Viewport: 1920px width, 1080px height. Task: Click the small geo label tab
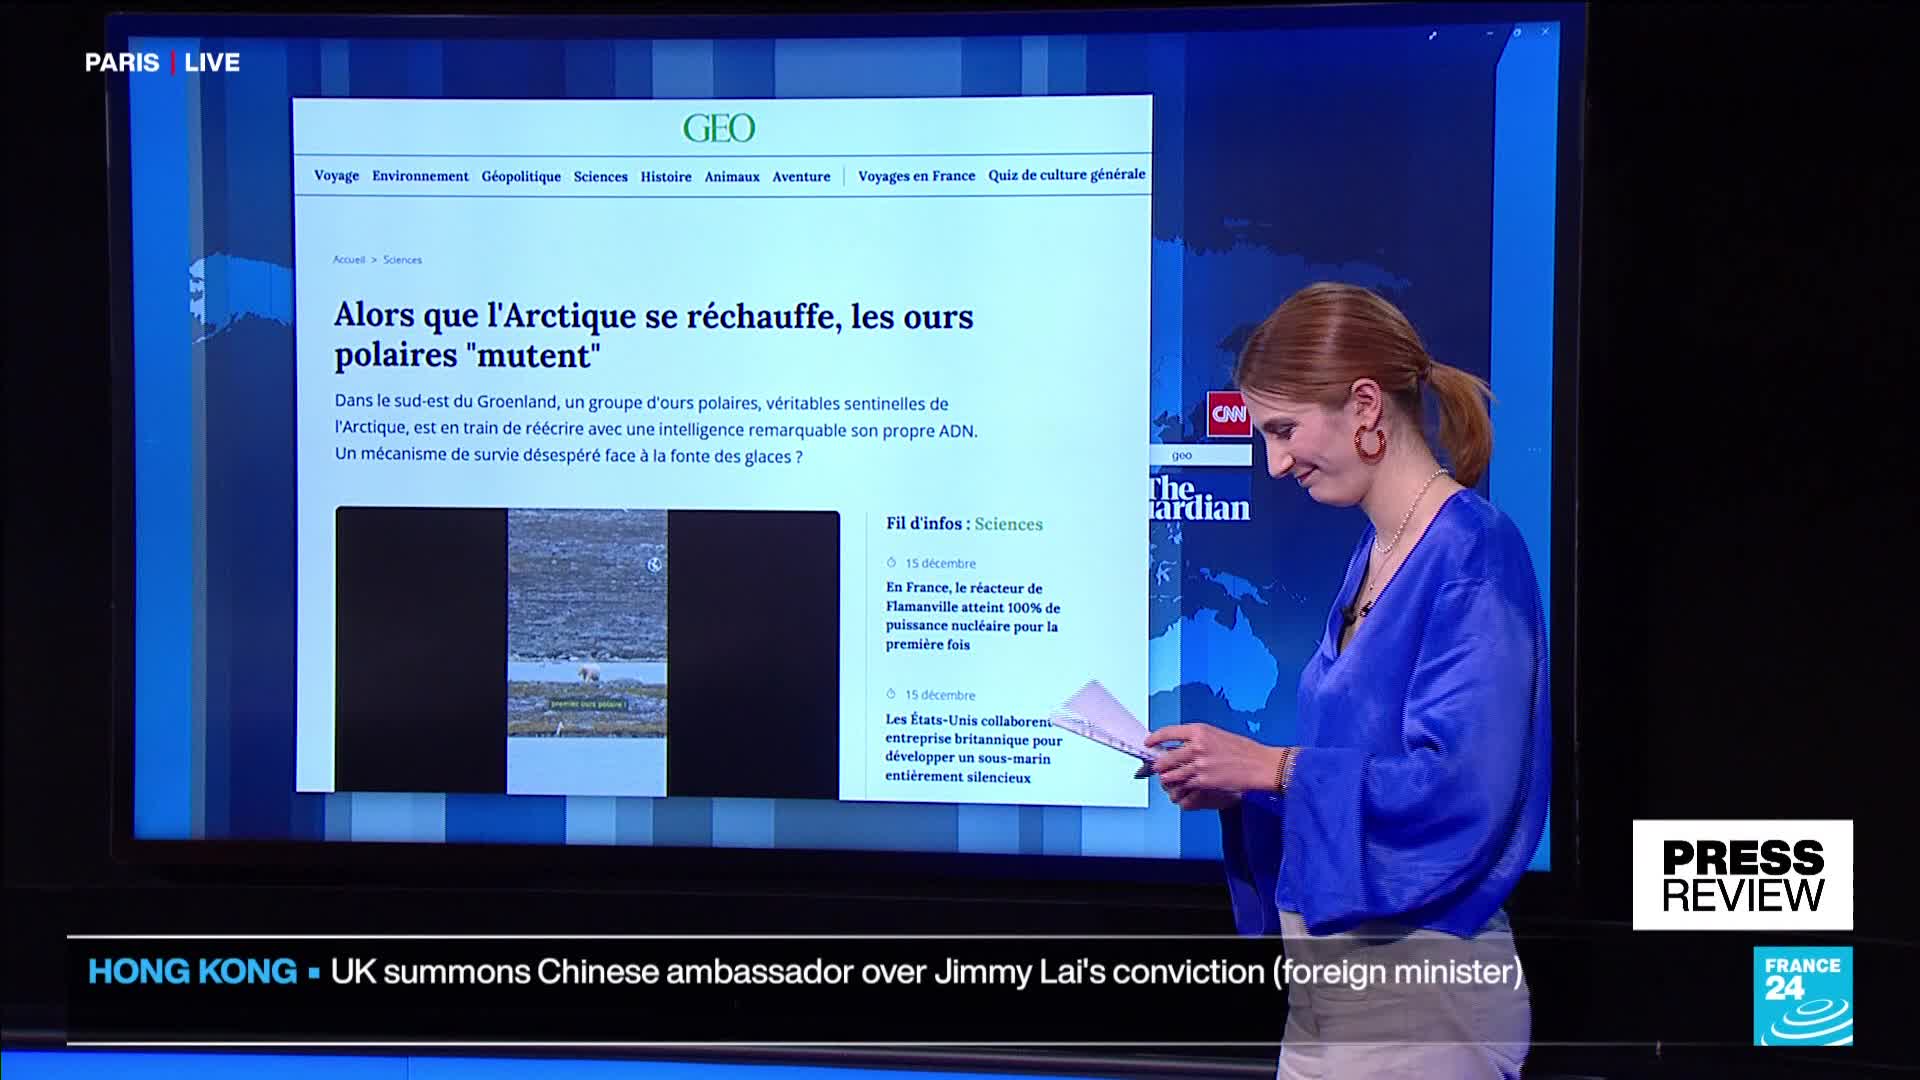pos(1183,455)
